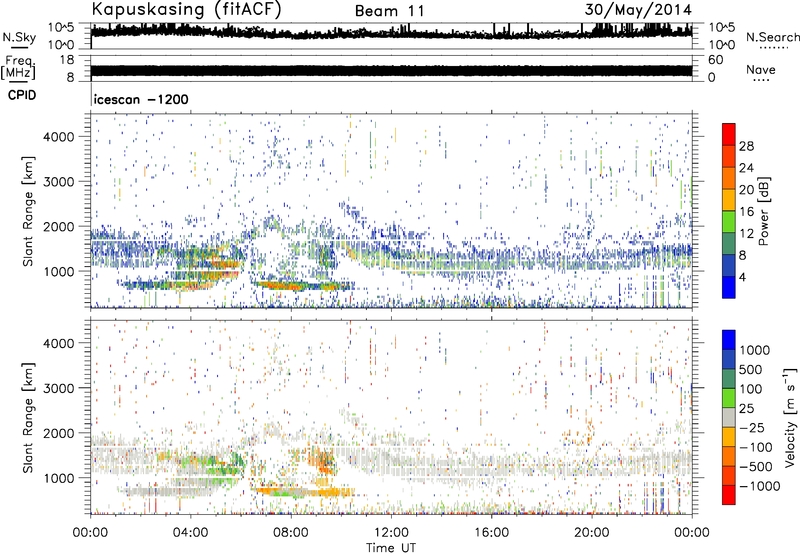Screen dimensions: 800x554
Task: Click the date 30/May/2014
Action: coord(638,10)
